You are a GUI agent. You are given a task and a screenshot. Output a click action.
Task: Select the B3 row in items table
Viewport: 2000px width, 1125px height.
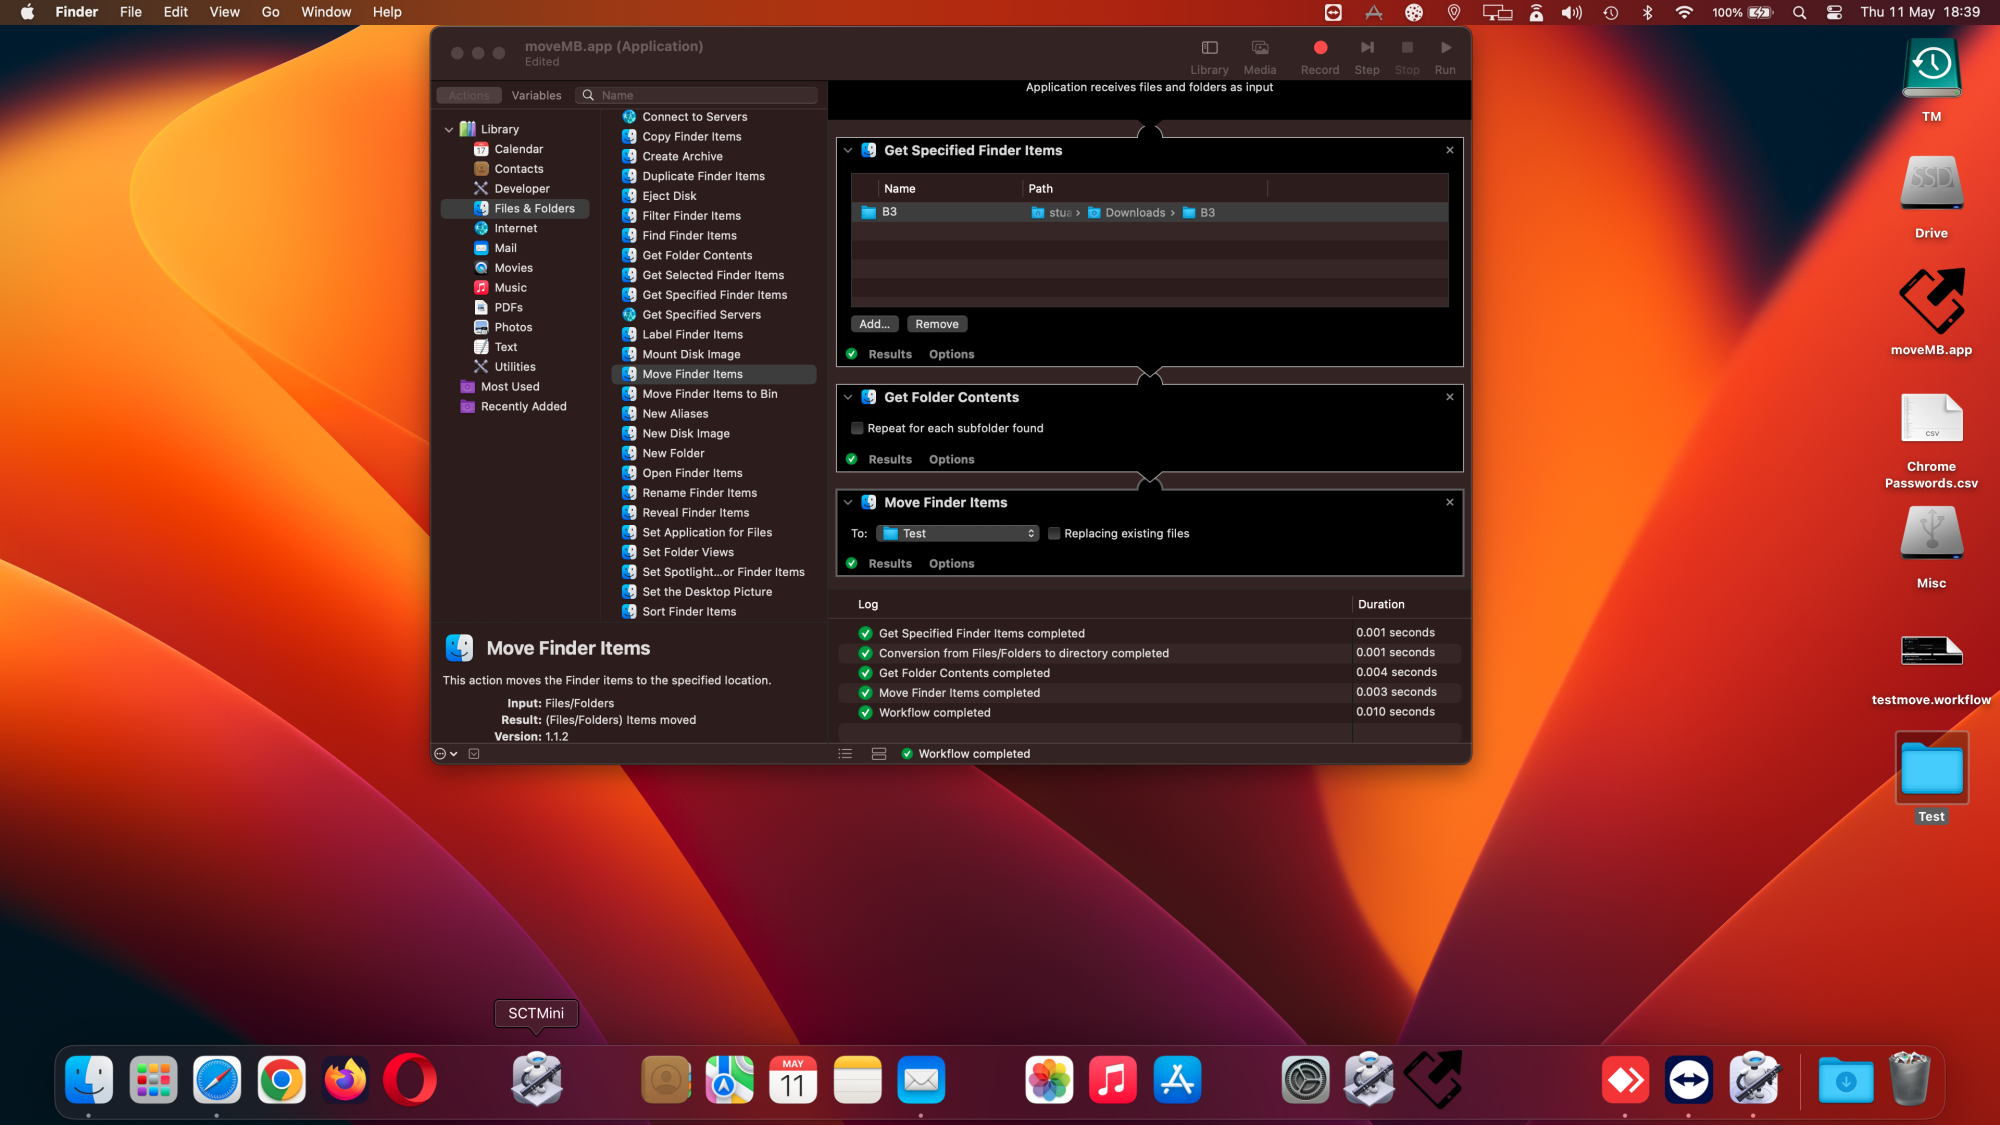point(1150,213)
